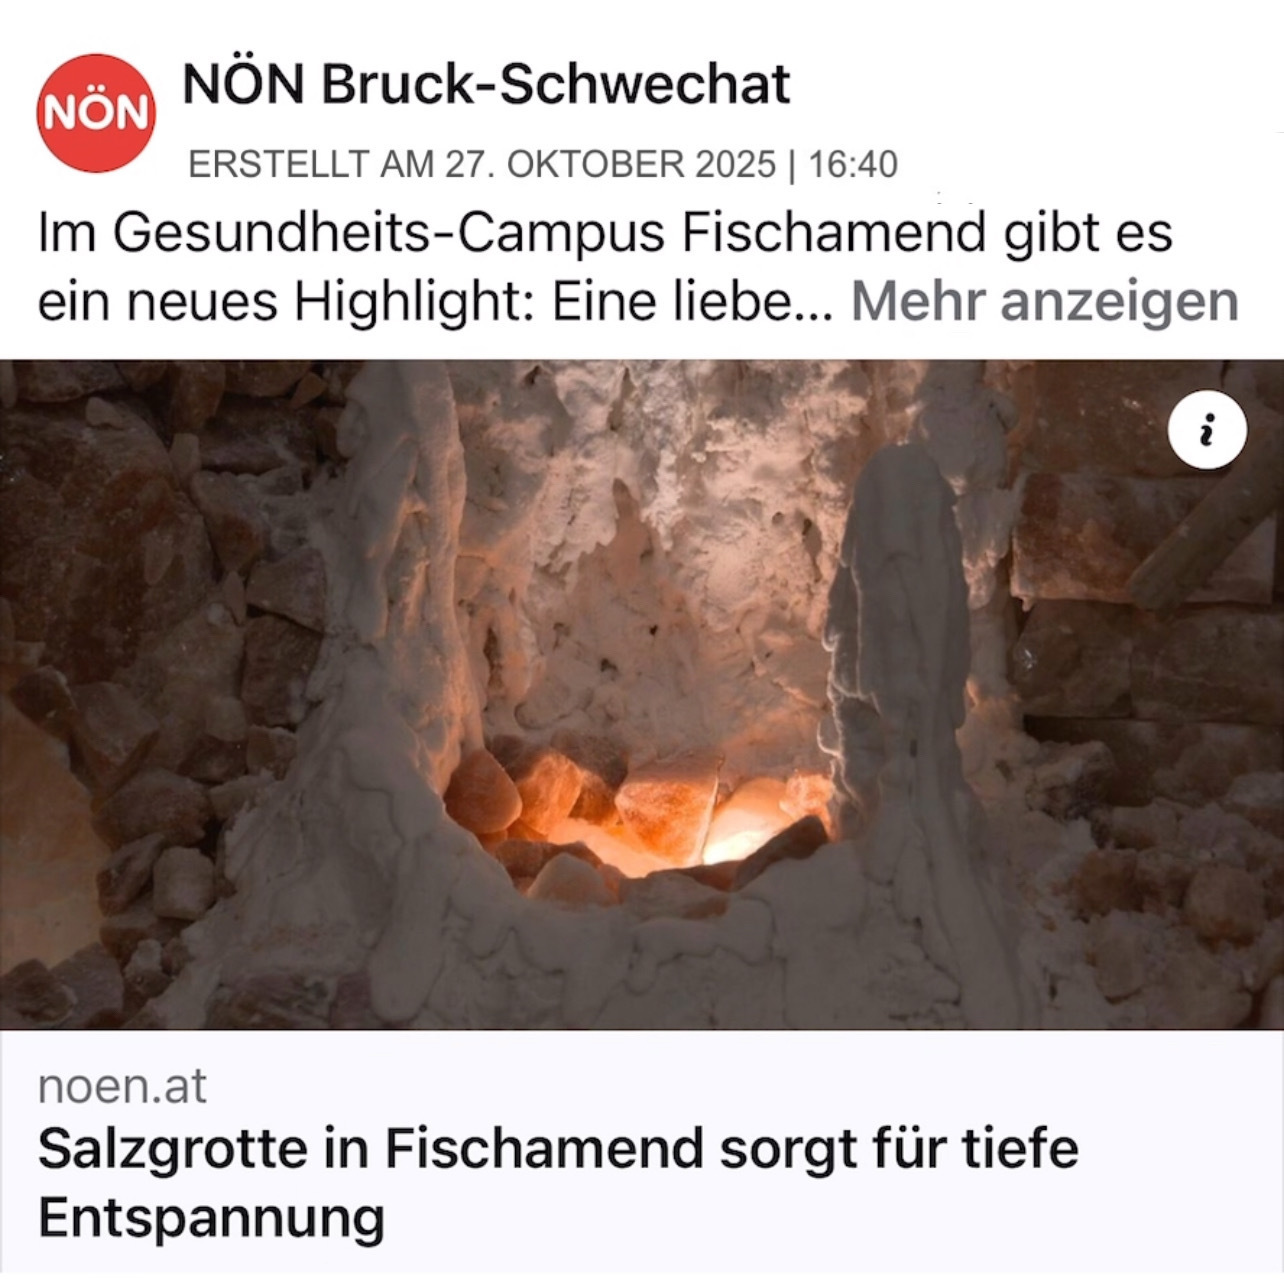Click the word ERSTELLT in the timestamp
Image resolution: width=1284 pixels, height=1279 pixels.
tap(278, 164)
